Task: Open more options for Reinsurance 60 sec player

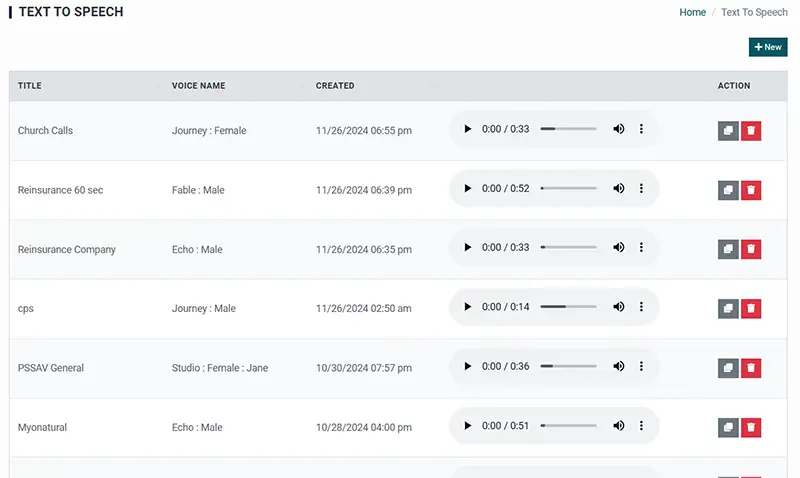Action: pos(641,188)
